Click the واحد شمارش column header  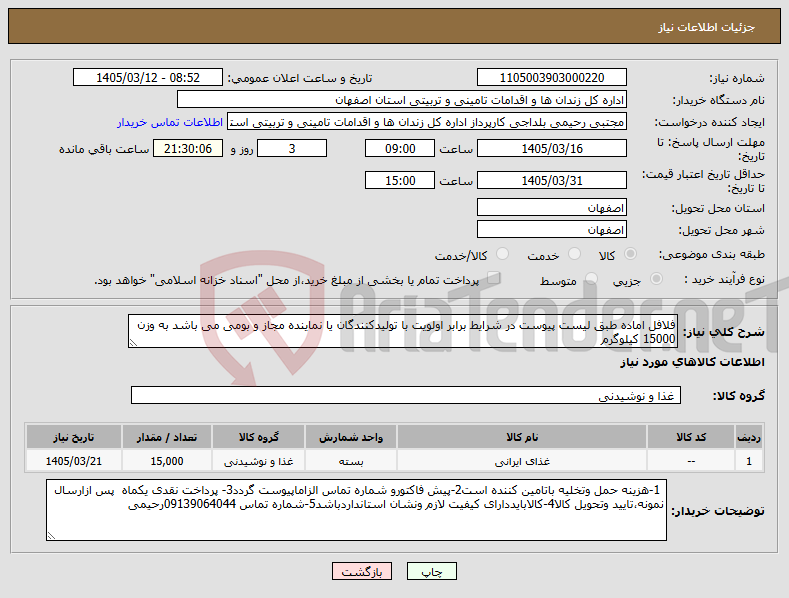coord(351,437)
